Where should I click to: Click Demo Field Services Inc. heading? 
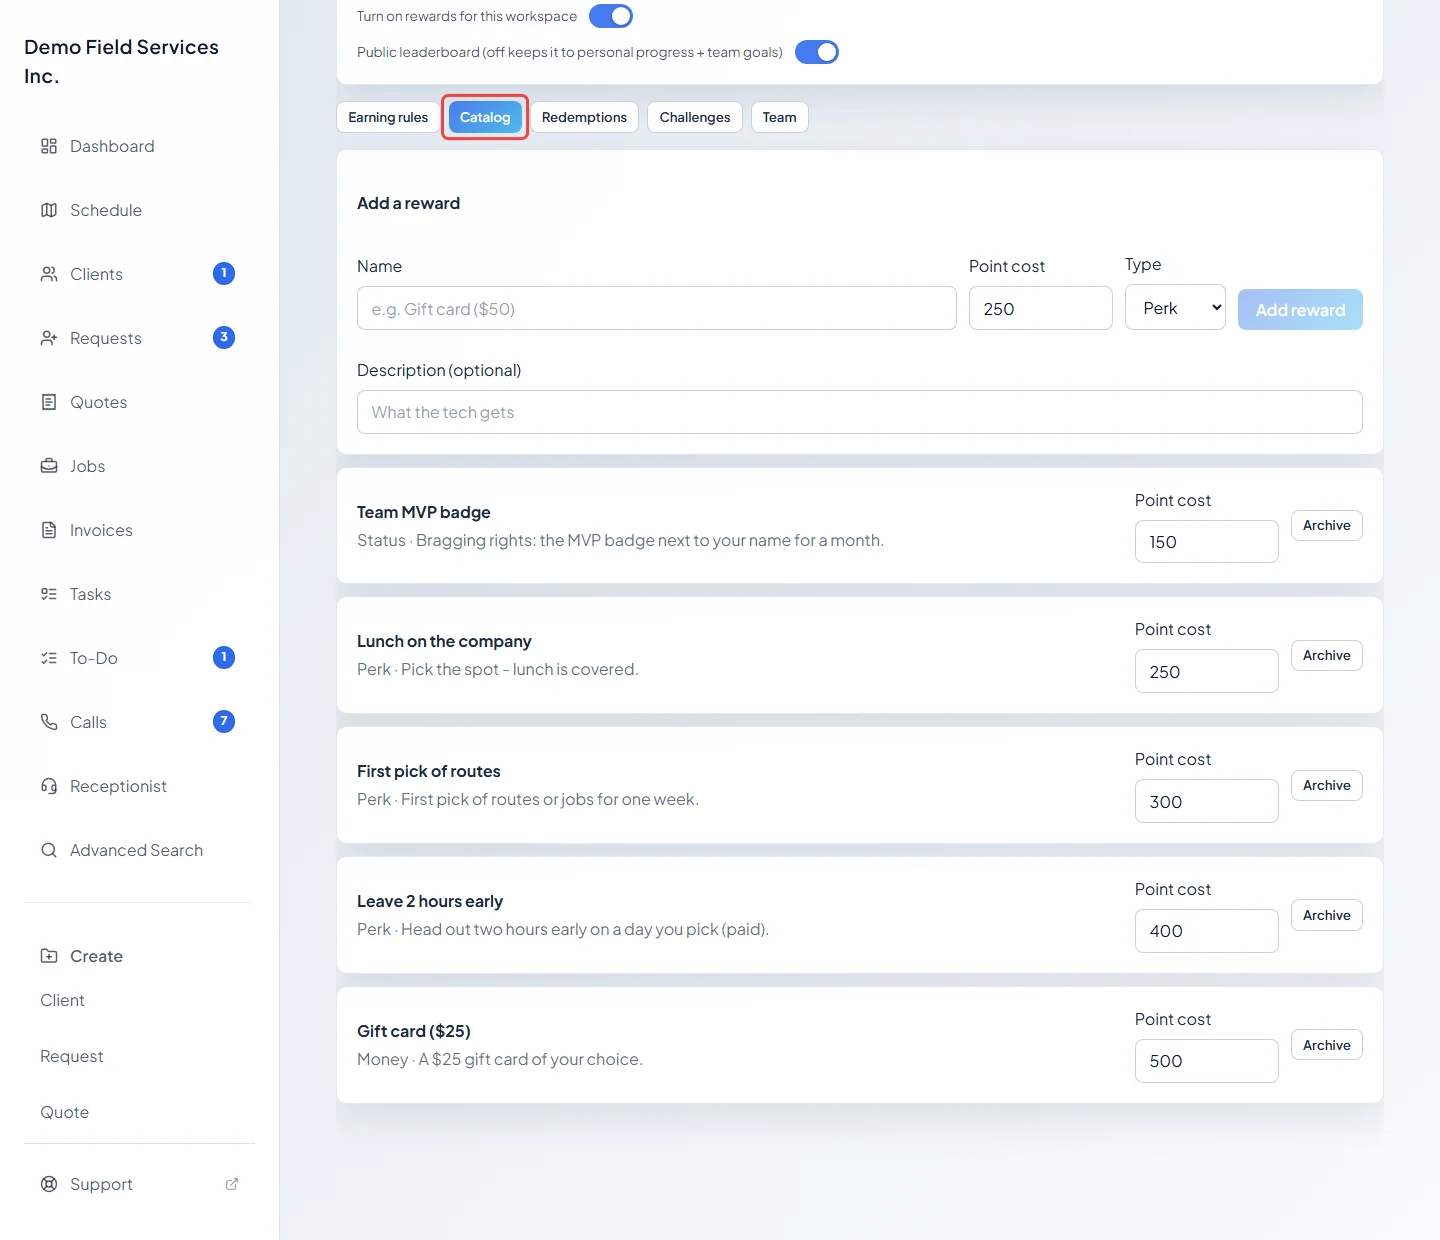121,61
